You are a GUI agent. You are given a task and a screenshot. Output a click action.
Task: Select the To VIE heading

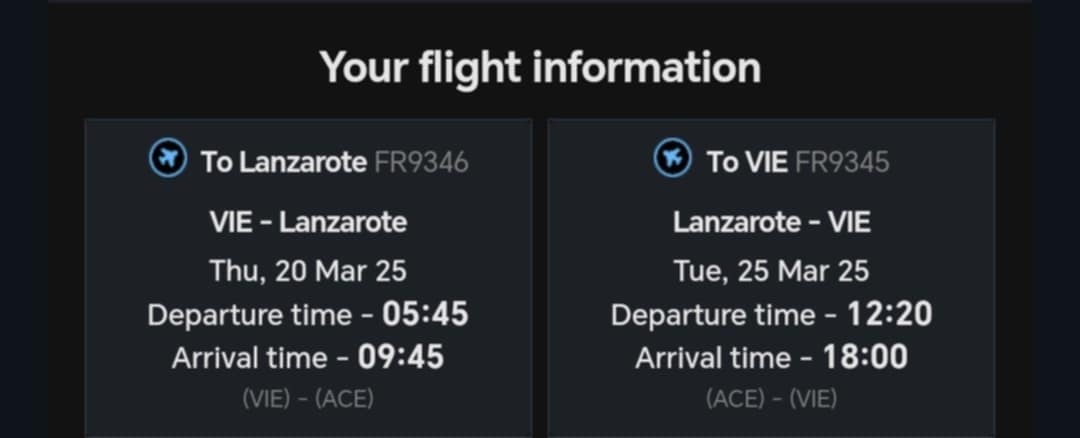tap(747, 163)
